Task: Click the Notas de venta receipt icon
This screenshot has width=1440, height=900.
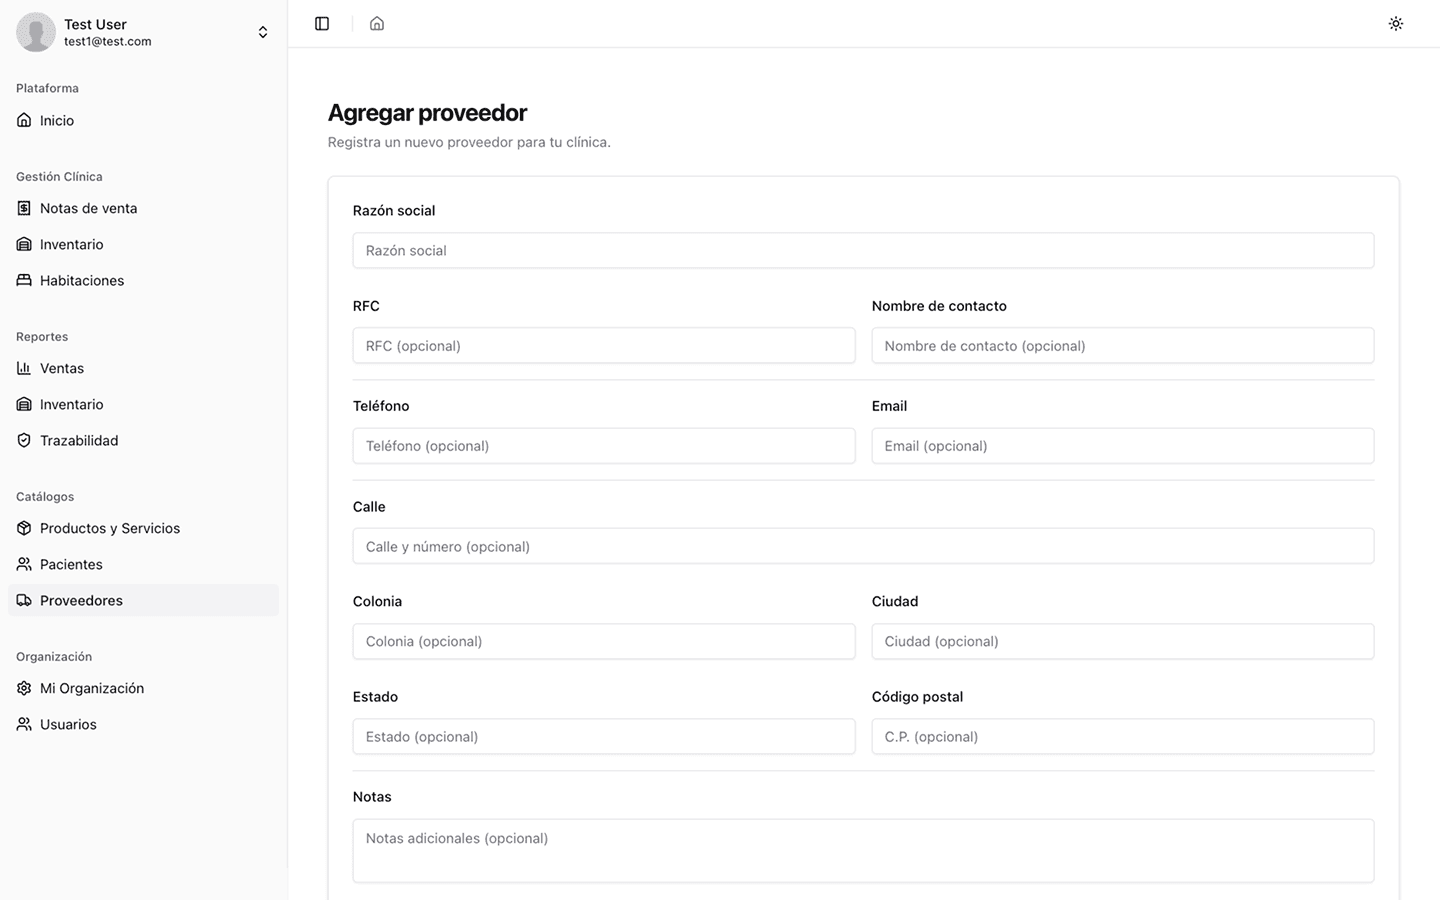Action: click(24, 208)
